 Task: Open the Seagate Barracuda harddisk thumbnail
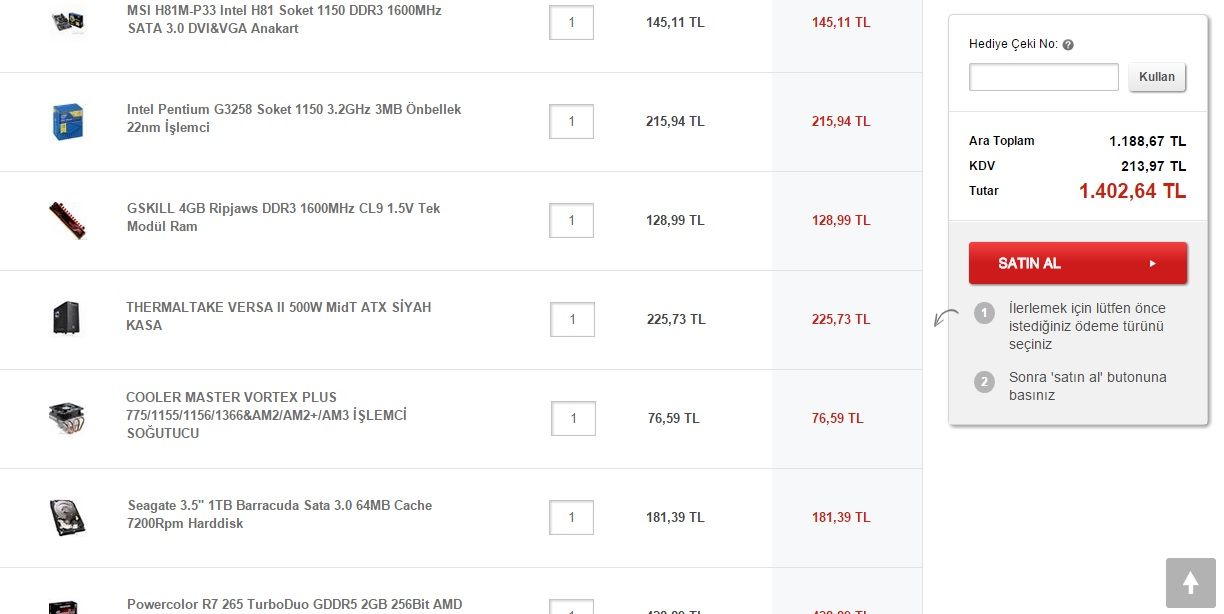click(x=68, y=517)
